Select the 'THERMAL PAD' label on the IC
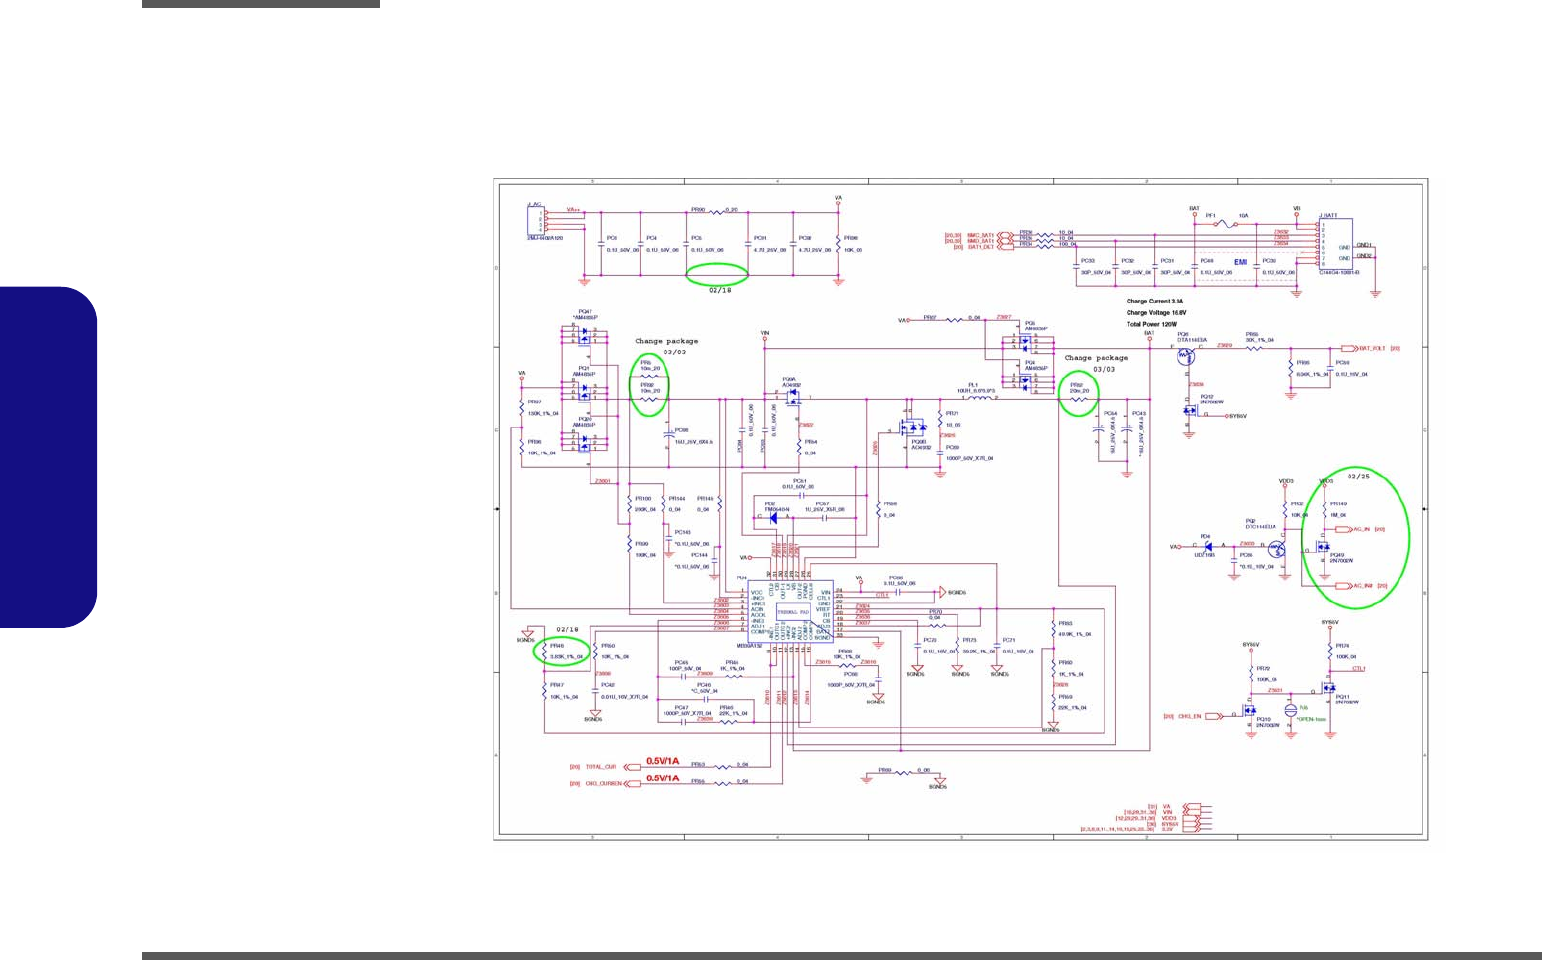The height and width of the screenshot is (960, 1542). tap(793, 610)
